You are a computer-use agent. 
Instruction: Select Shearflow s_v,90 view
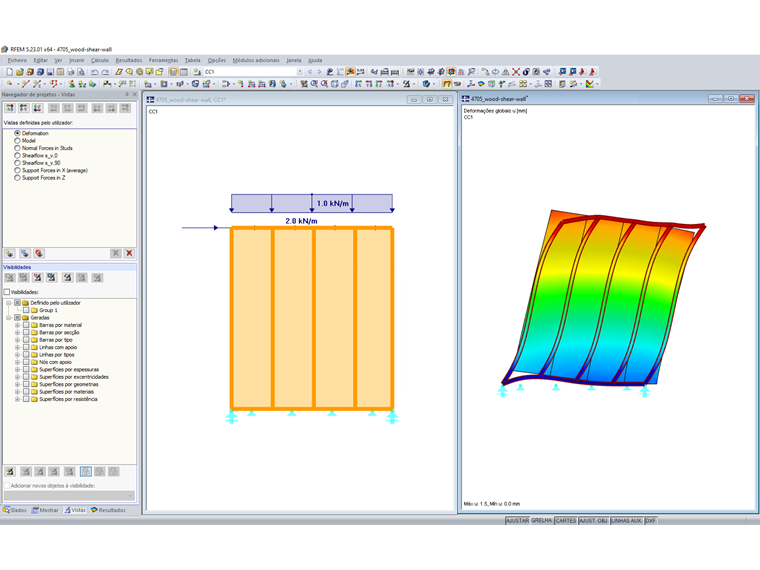(17, 163)
